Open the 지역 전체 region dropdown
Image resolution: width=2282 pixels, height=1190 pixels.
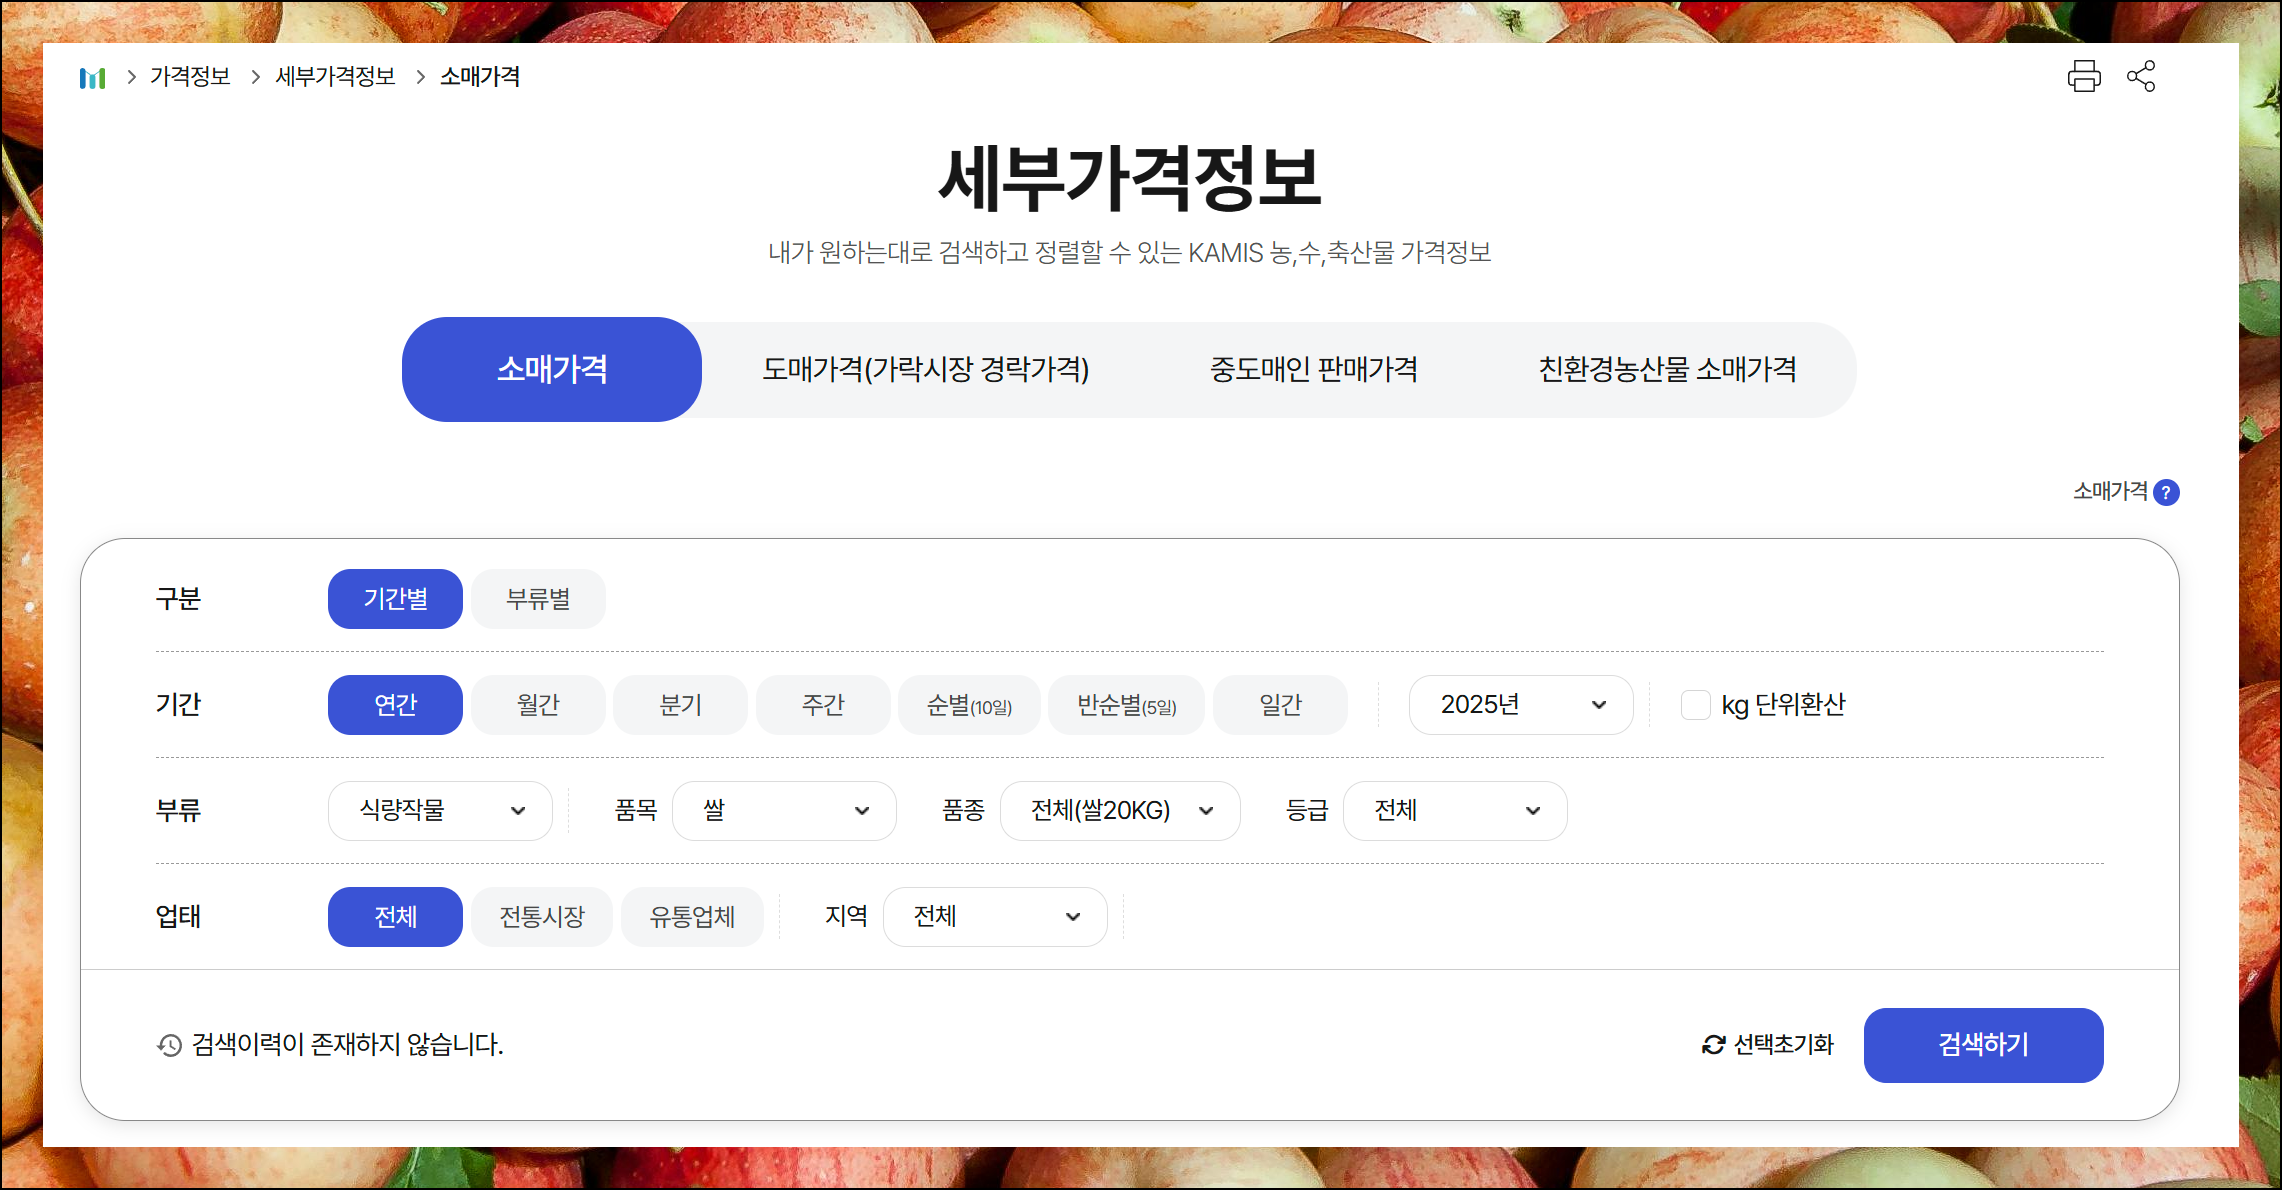pos(995,917)
